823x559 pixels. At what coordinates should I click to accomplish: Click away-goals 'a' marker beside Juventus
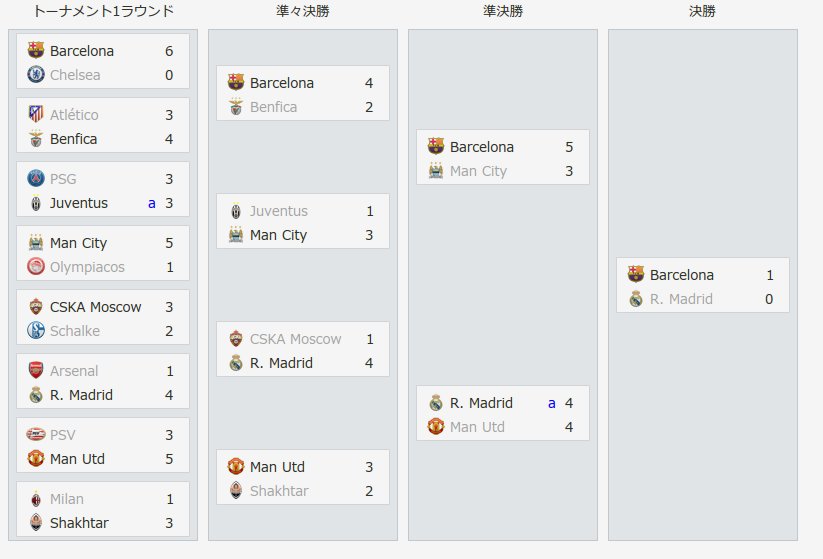[x=152, y=203]
